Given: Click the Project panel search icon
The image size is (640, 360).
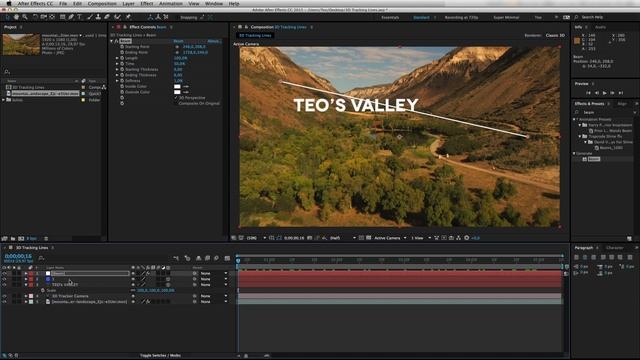Looking at the screenshot, I should 7,72.
